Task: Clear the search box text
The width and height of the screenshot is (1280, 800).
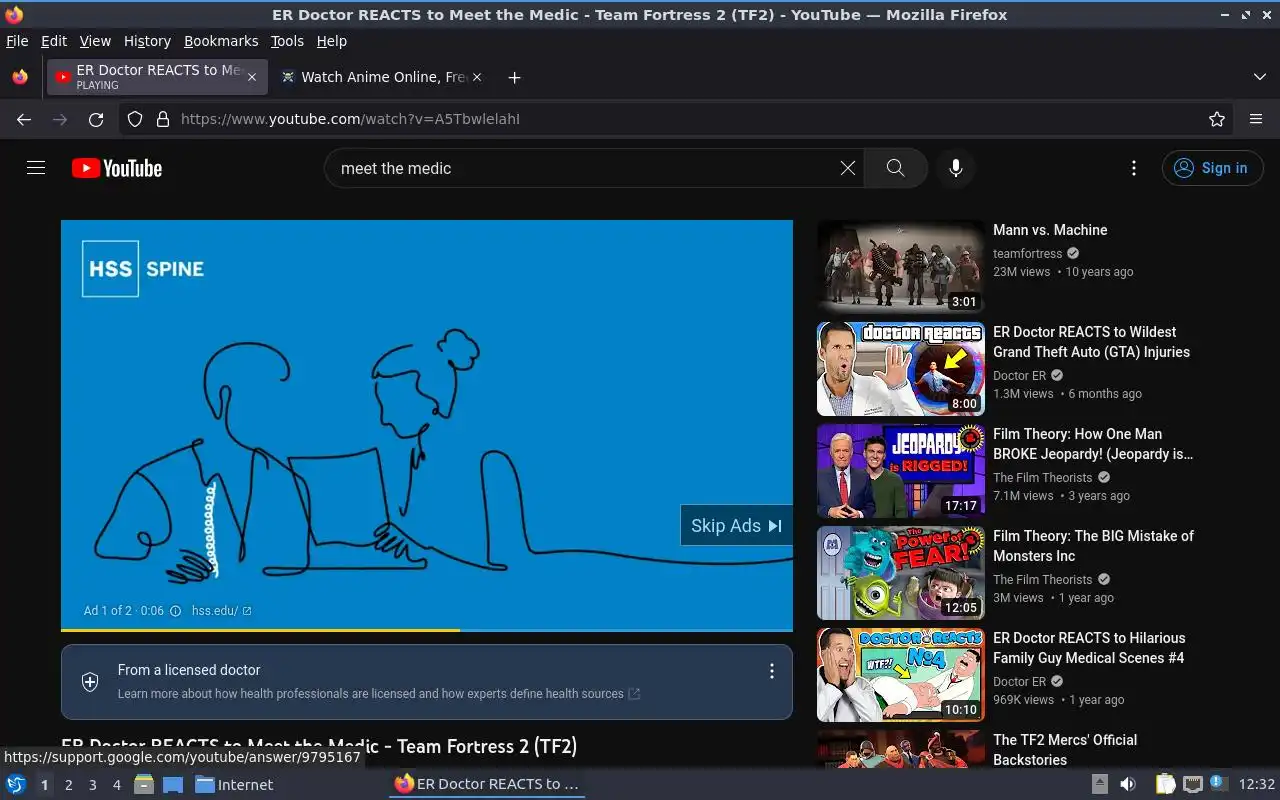Action: tap(848, 168)
